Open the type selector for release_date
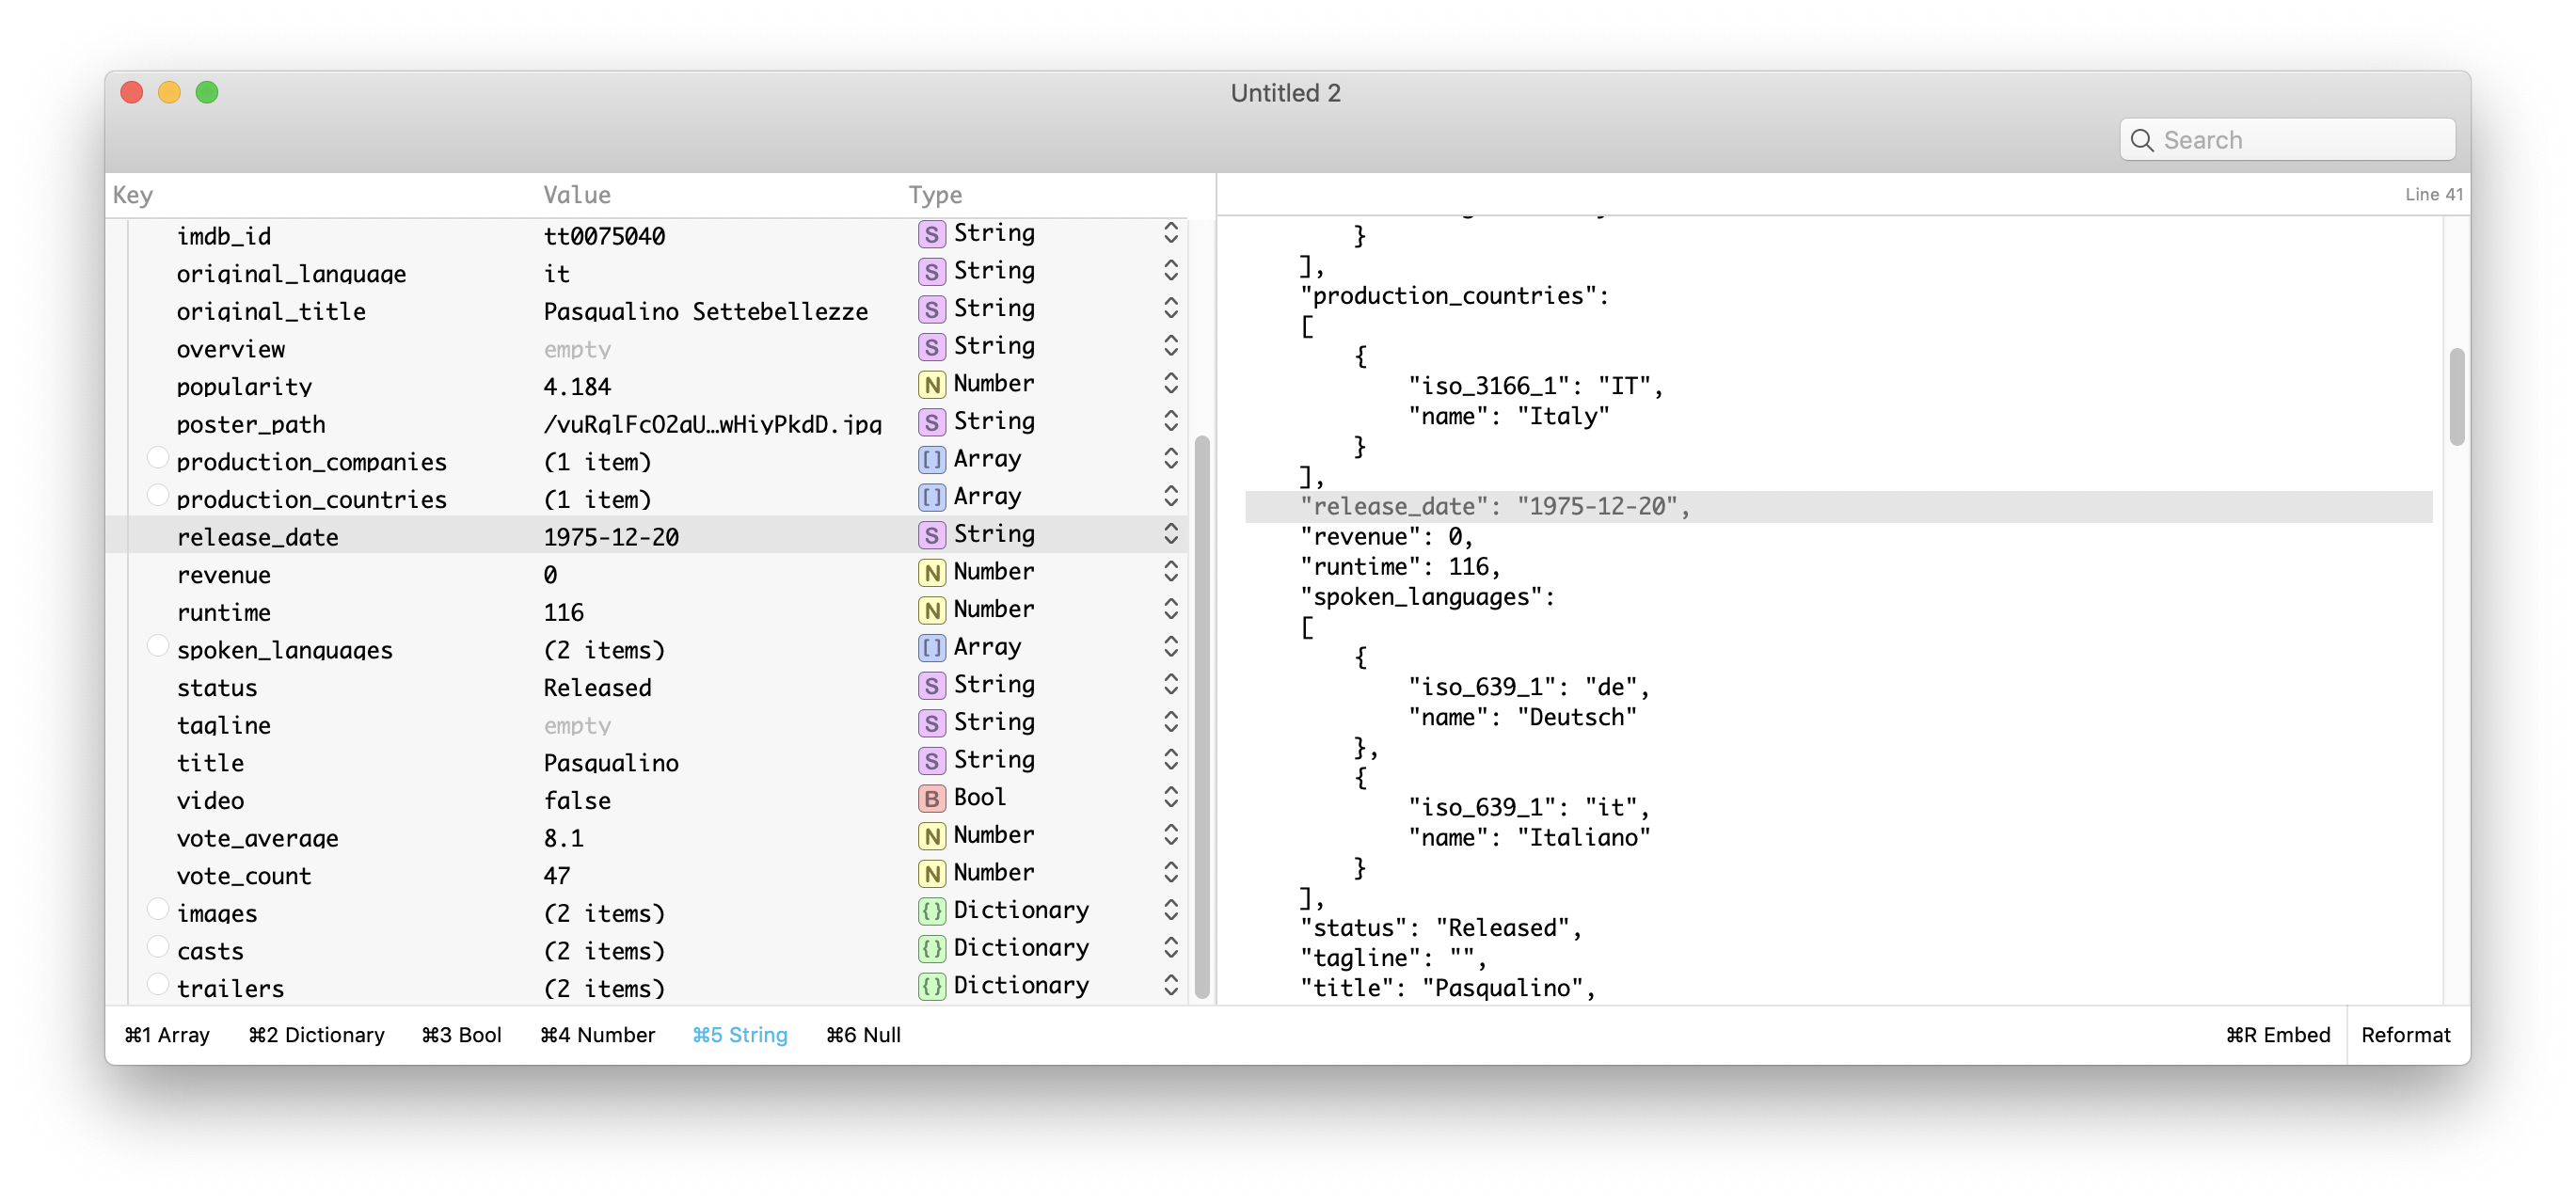 (x=1170, y=535)
